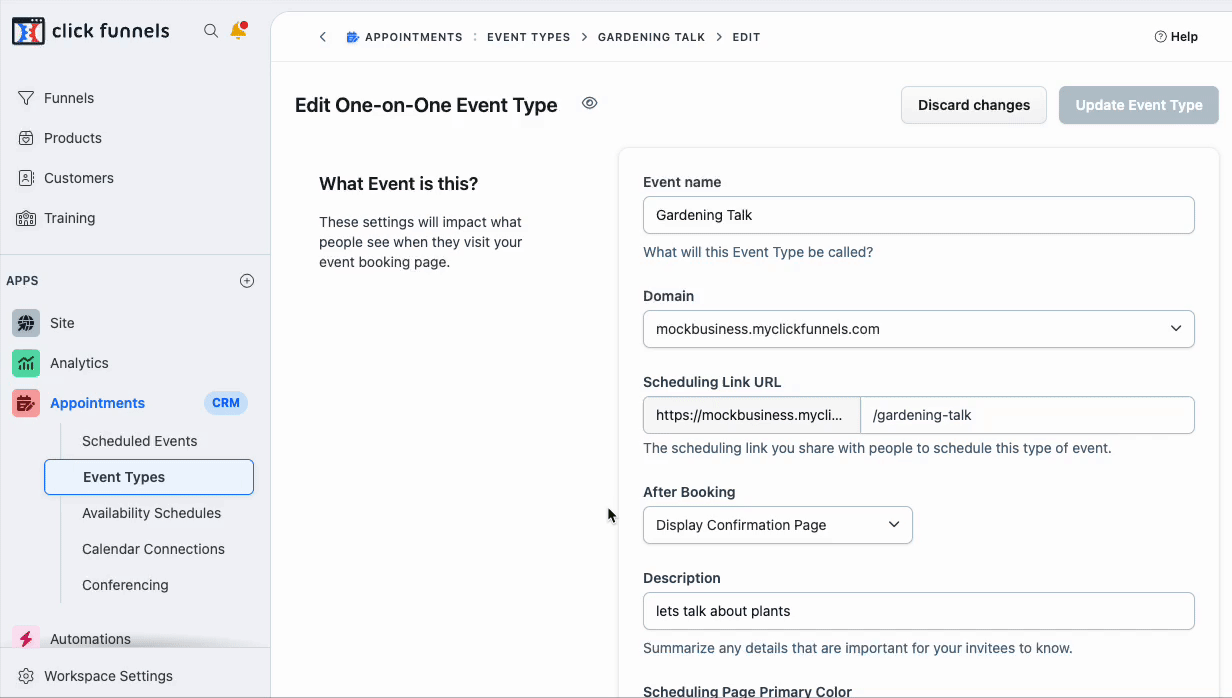Viewport: 1232px width, 698px height.
Task: Select Event Types submenu item
Action: coord(149,477)
